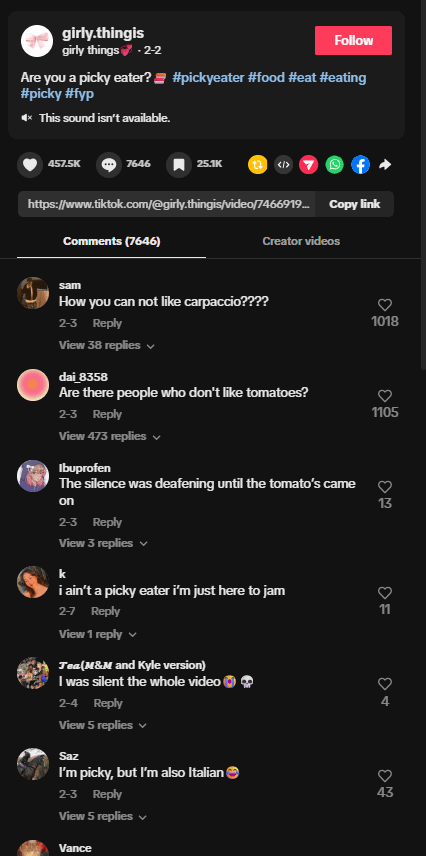Screen dimensions: 426x856
Task: Select the Comments (7646) tab
Action: tap(111, 241)
